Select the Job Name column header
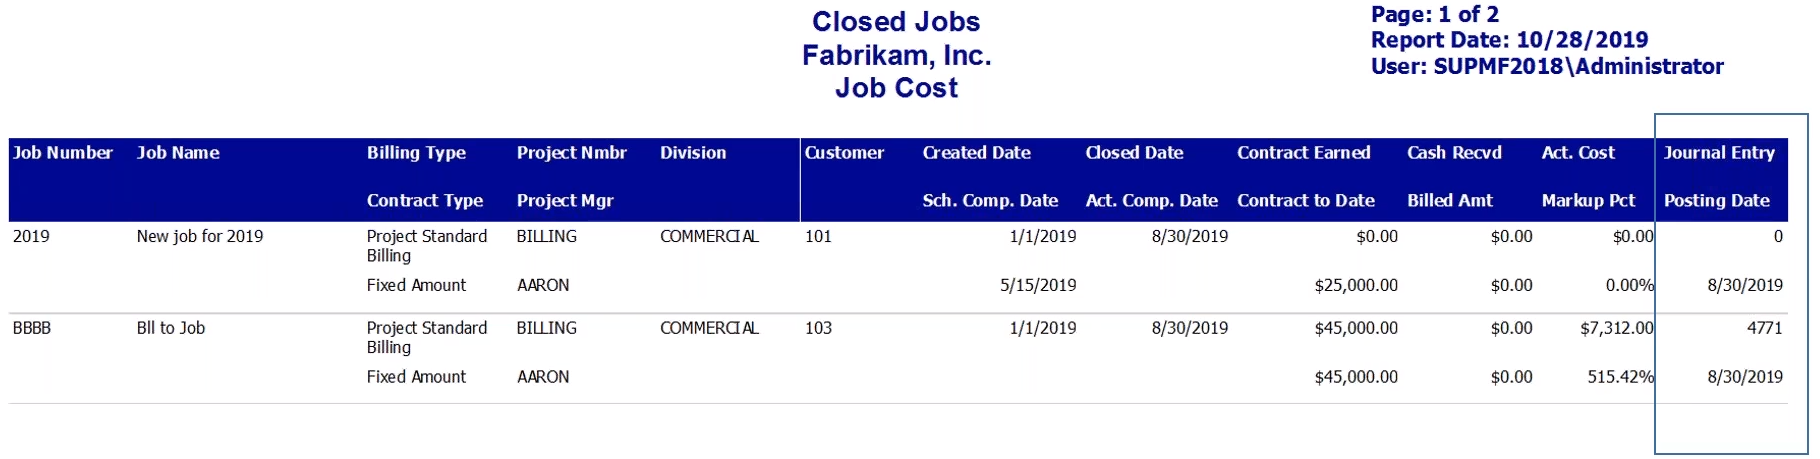The height and width of the screenshot is (459, 1820). tap(178, 153)
